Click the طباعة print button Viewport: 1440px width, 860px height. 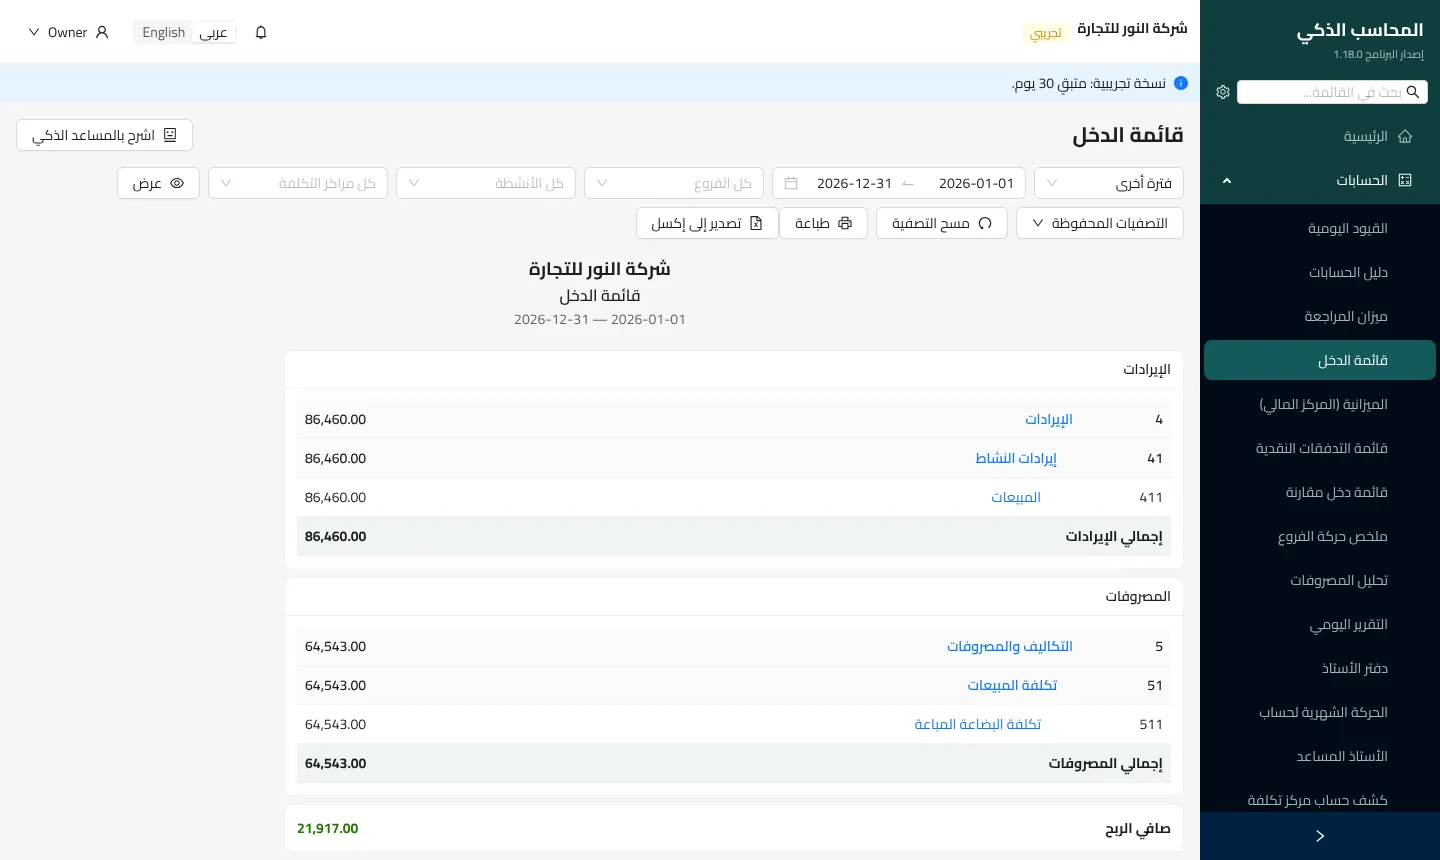[824, 223]
